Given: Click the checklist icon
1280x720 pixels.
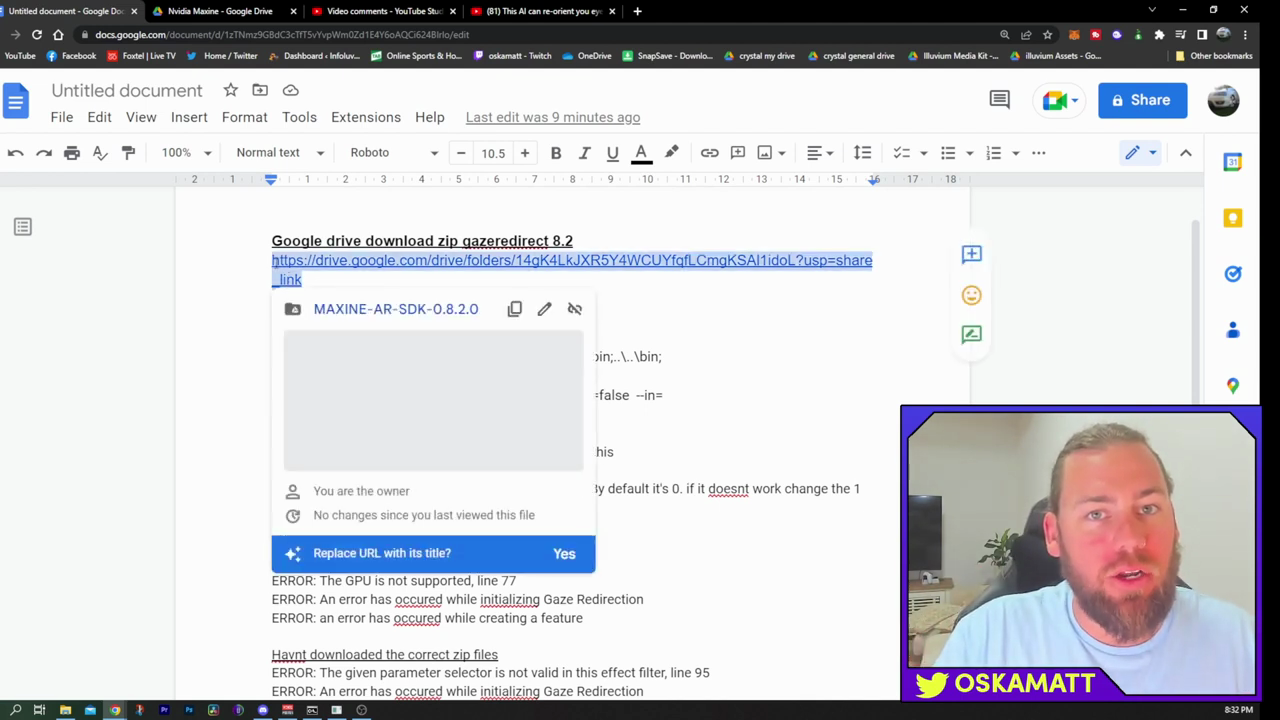Looking at the screenshot, I should [x=901, y=153].
